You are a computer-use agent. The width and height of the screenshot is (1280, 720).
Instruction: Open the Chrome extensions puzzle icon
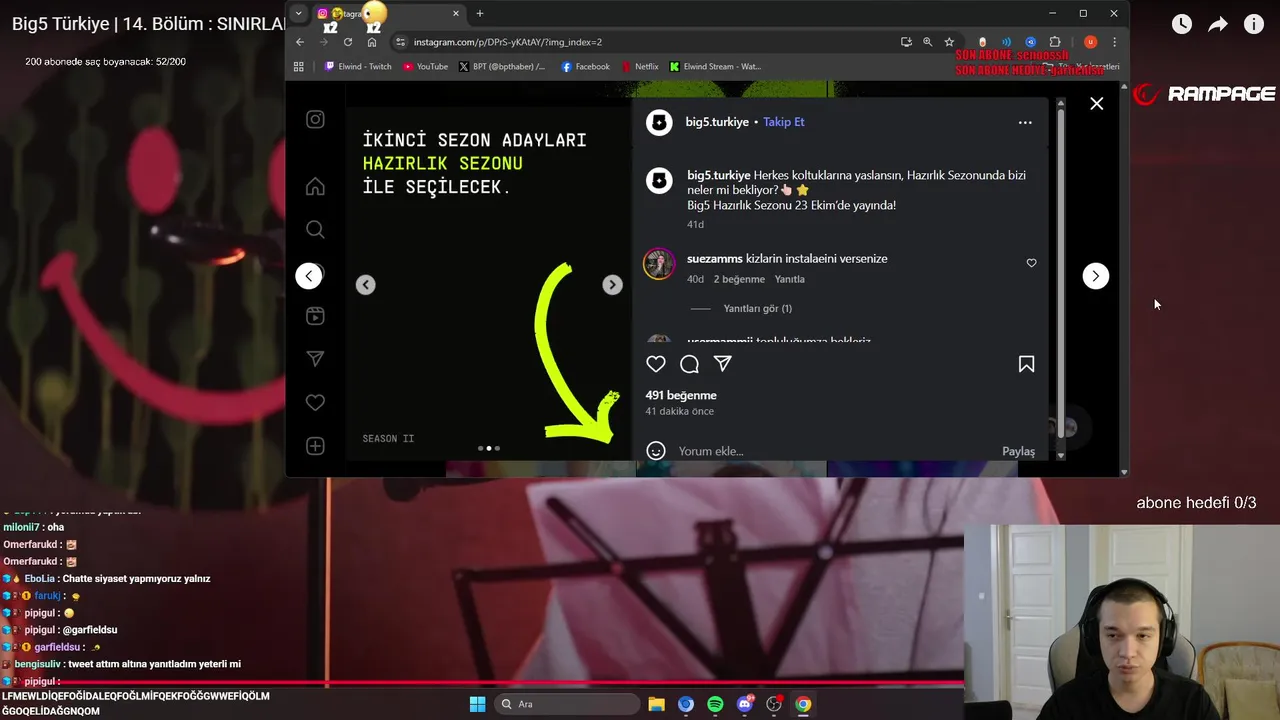pos(1055,42)
